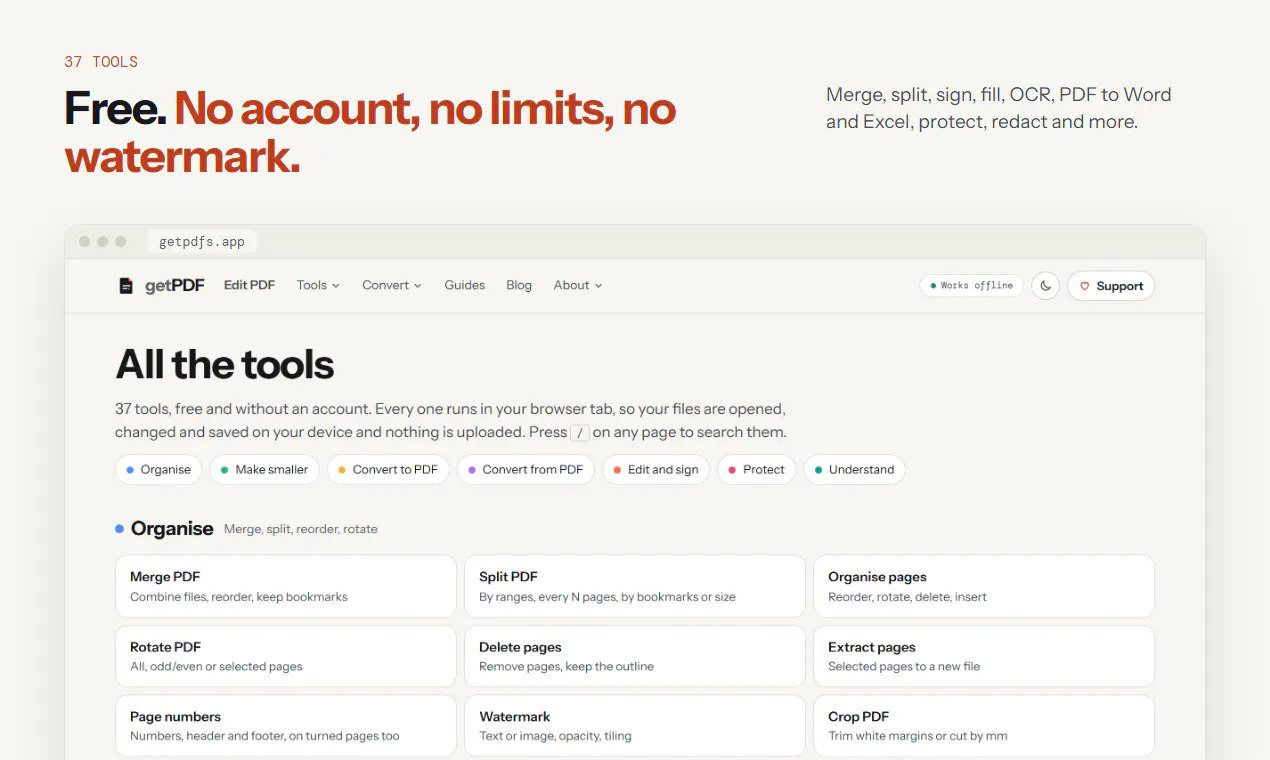This screenshot has height=760, width=1270.
Task: Select the Make smaller category chip
Action: tap(265, 470)
